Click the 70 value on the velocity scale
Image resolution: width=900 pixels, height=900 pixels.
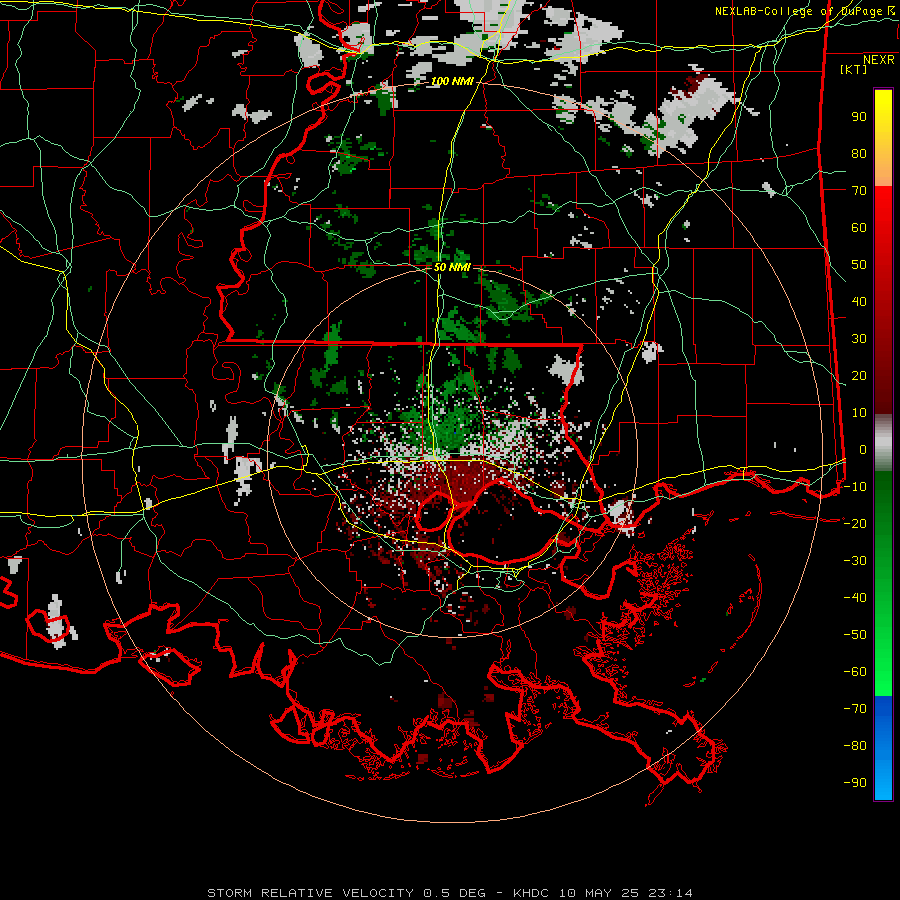(x=859, y=191)
